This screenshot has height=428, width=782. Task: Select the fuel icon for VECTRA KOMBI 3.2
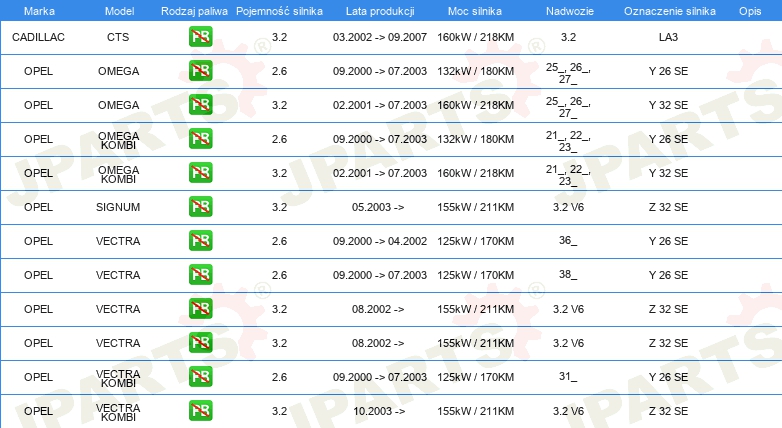click(200, 411)
